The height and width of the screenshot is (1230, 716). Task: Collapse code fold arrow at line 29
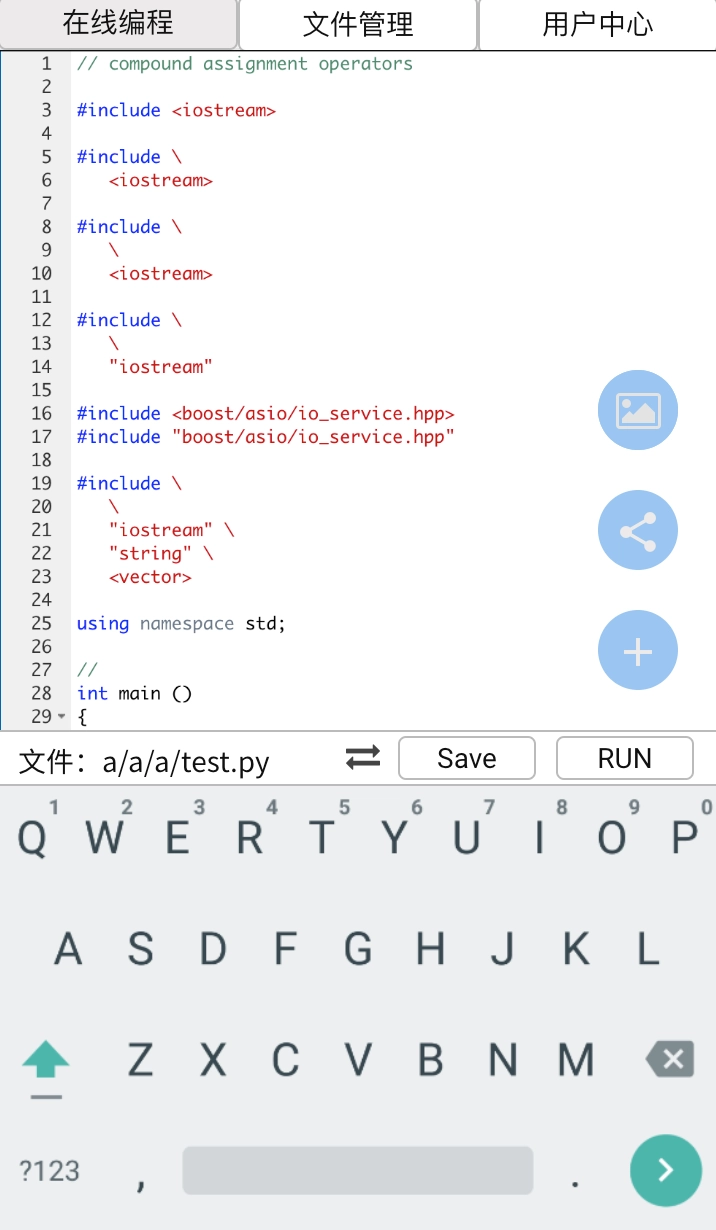(x=61, y=717)
